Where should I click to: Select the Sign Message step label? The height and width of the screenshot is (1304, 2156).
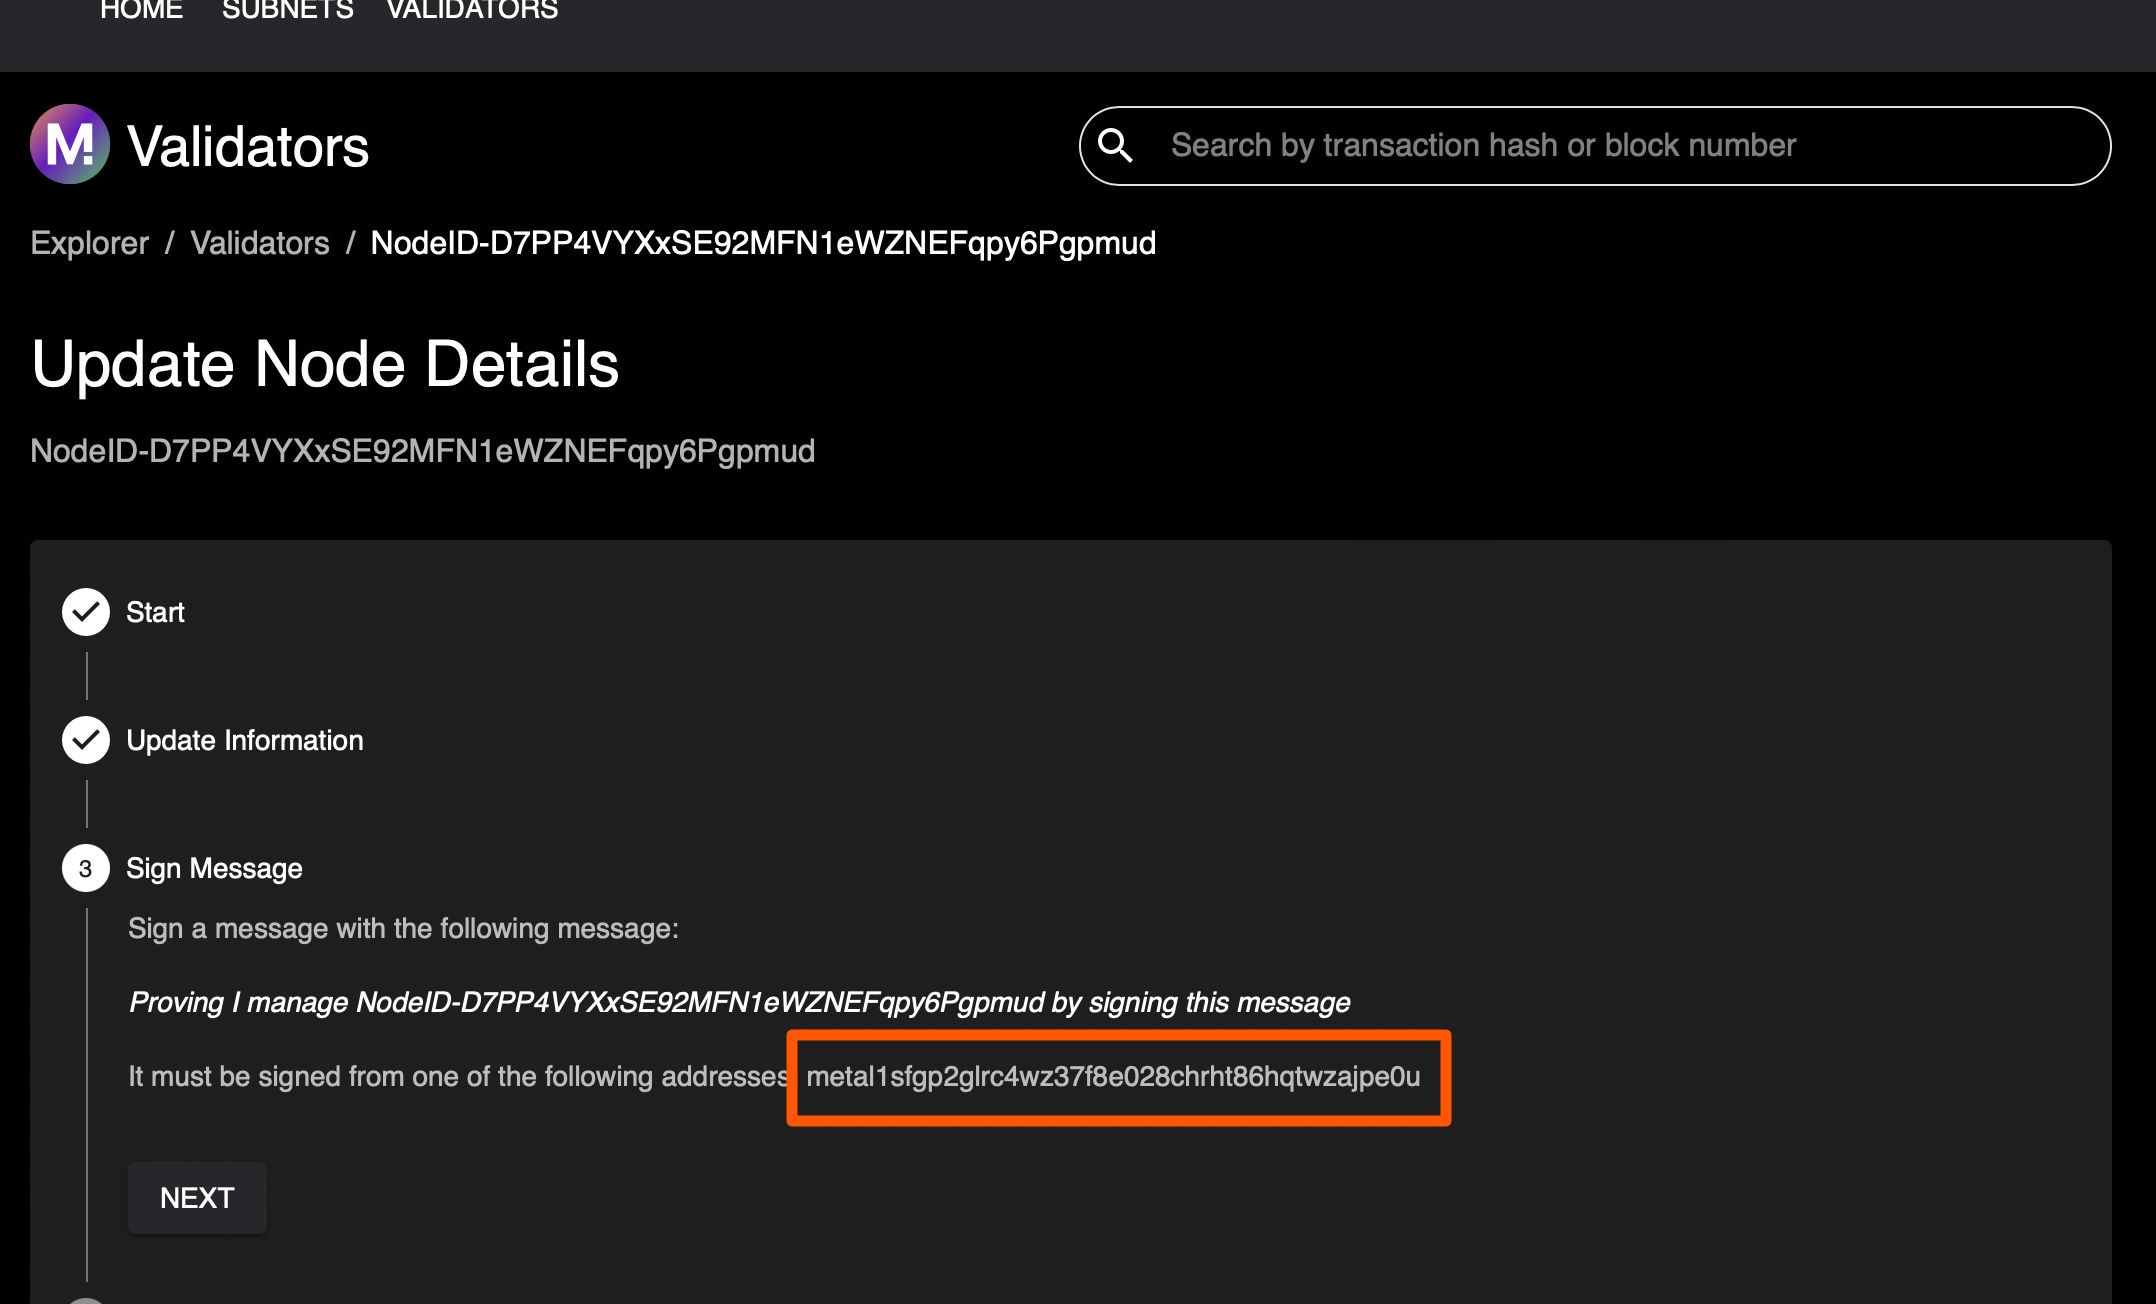coord(214,868)
